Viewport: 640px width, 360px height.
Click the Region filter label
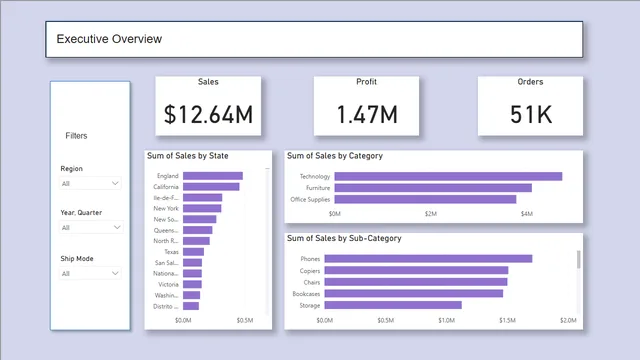71,169
